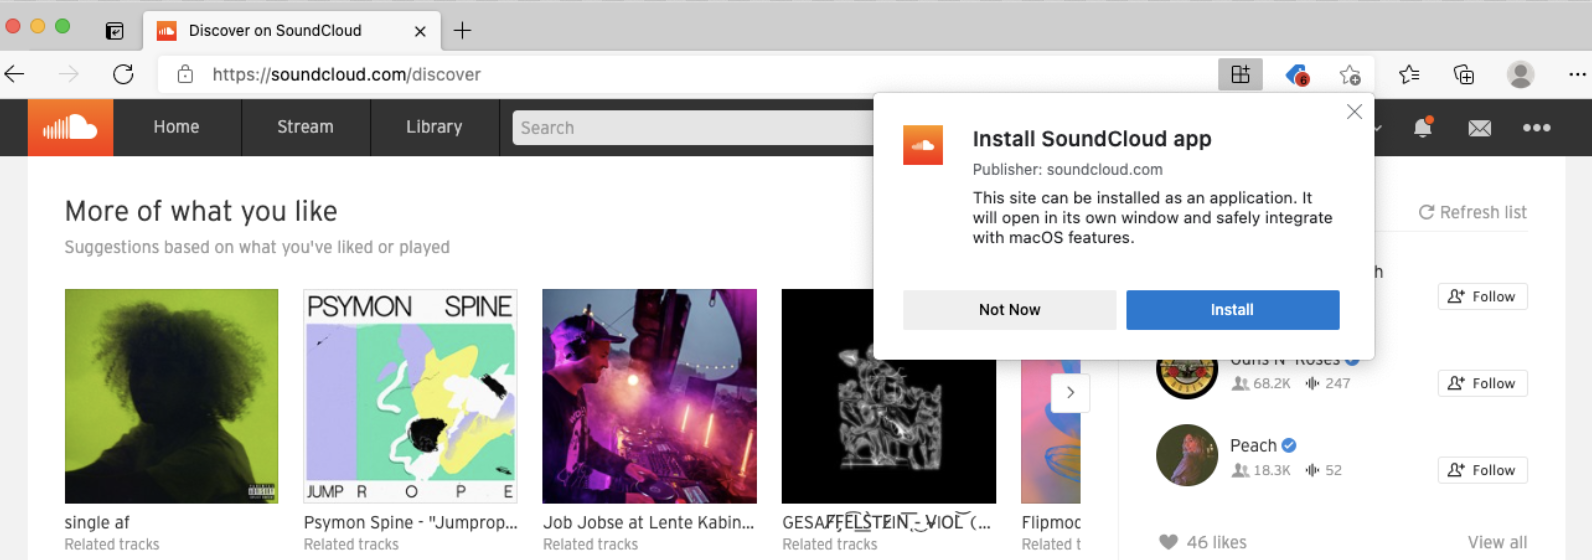Click the blue extension icon with red badge
The width and height of the screenshot is (1592, 560).
coord(1297,74)
